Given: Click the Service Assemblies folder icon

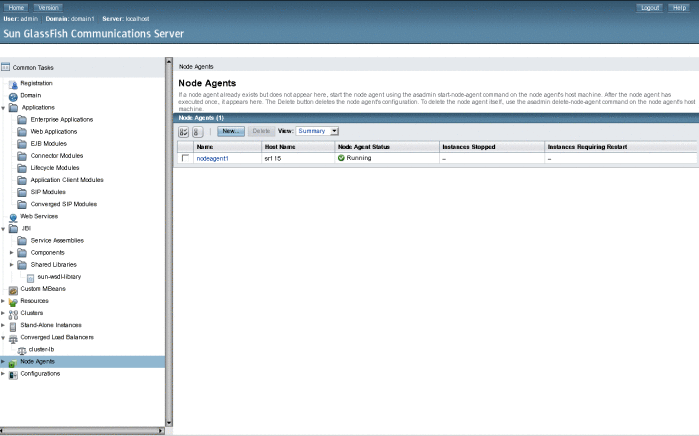Looking at the screenshot, I should (22, 241).
